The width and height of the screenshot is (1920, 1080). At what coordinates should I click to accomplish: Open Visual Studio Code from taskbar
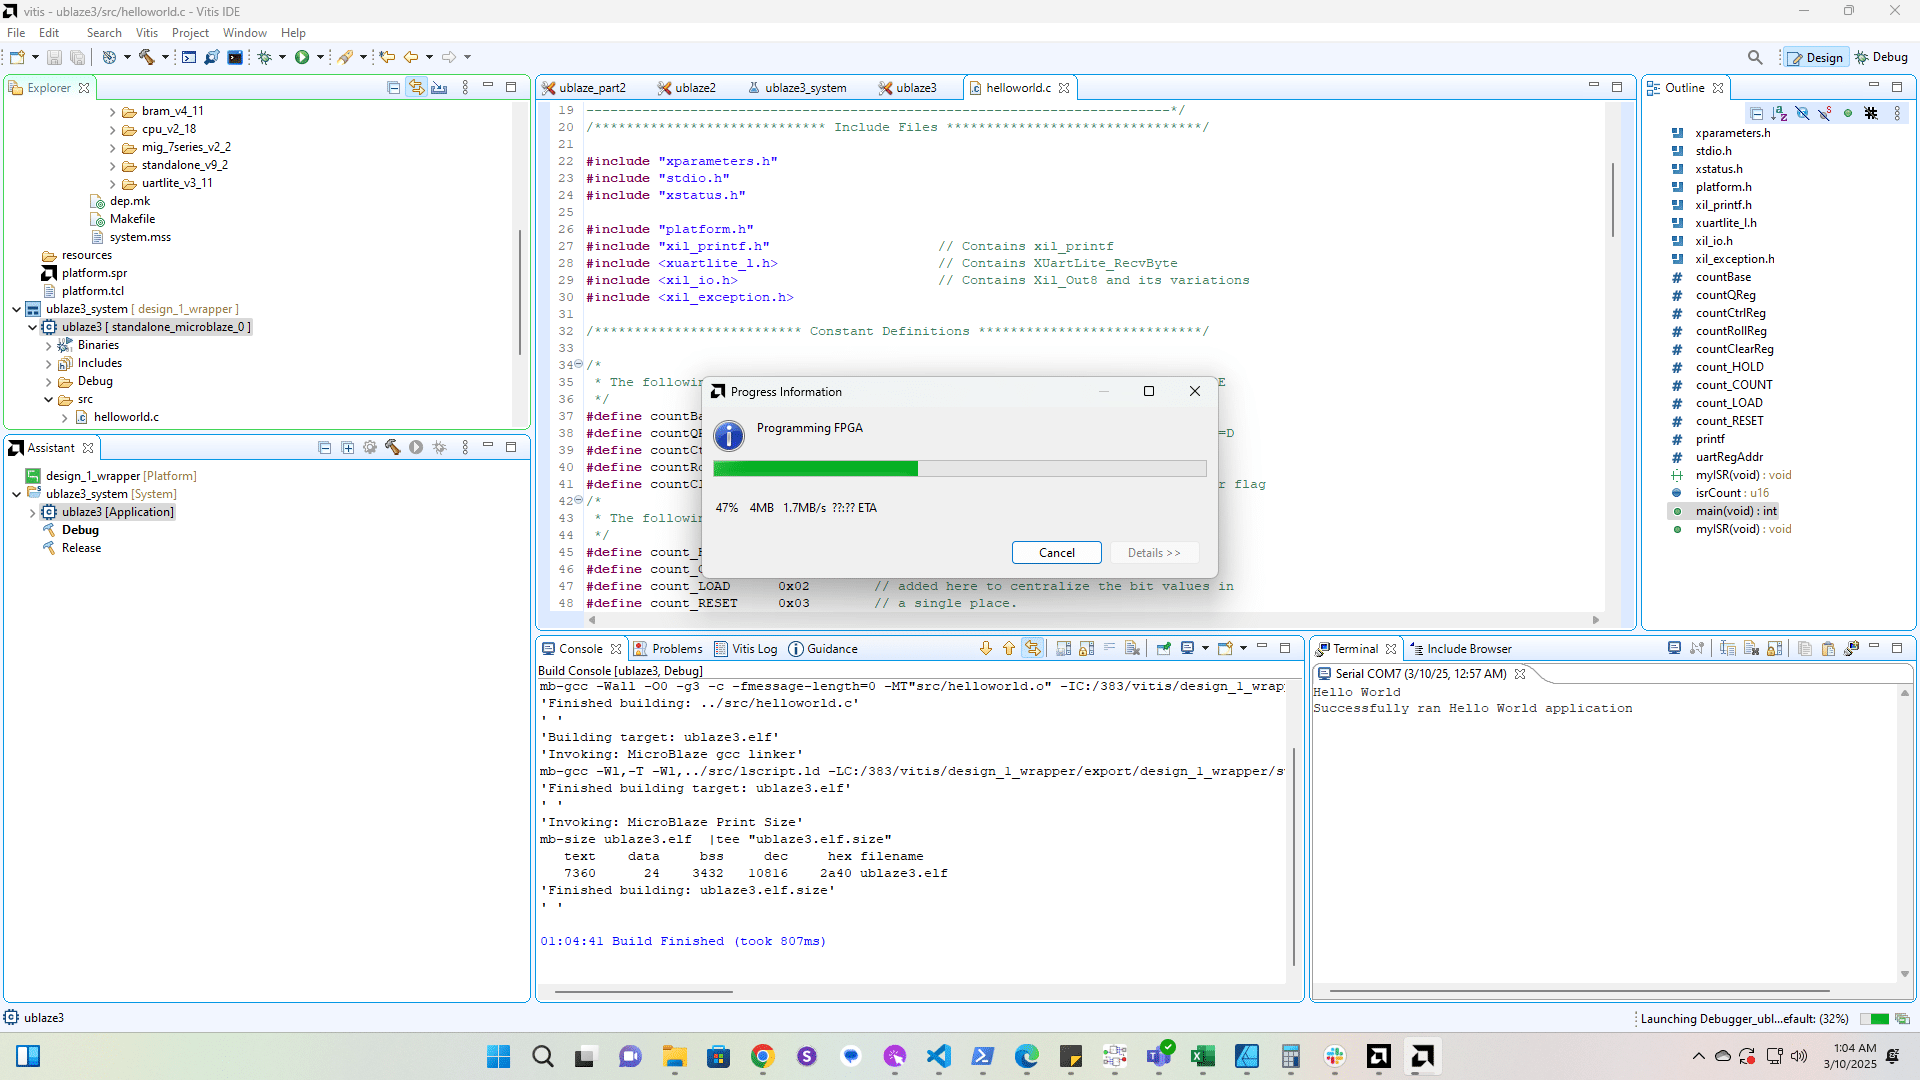click(938, 1056)
